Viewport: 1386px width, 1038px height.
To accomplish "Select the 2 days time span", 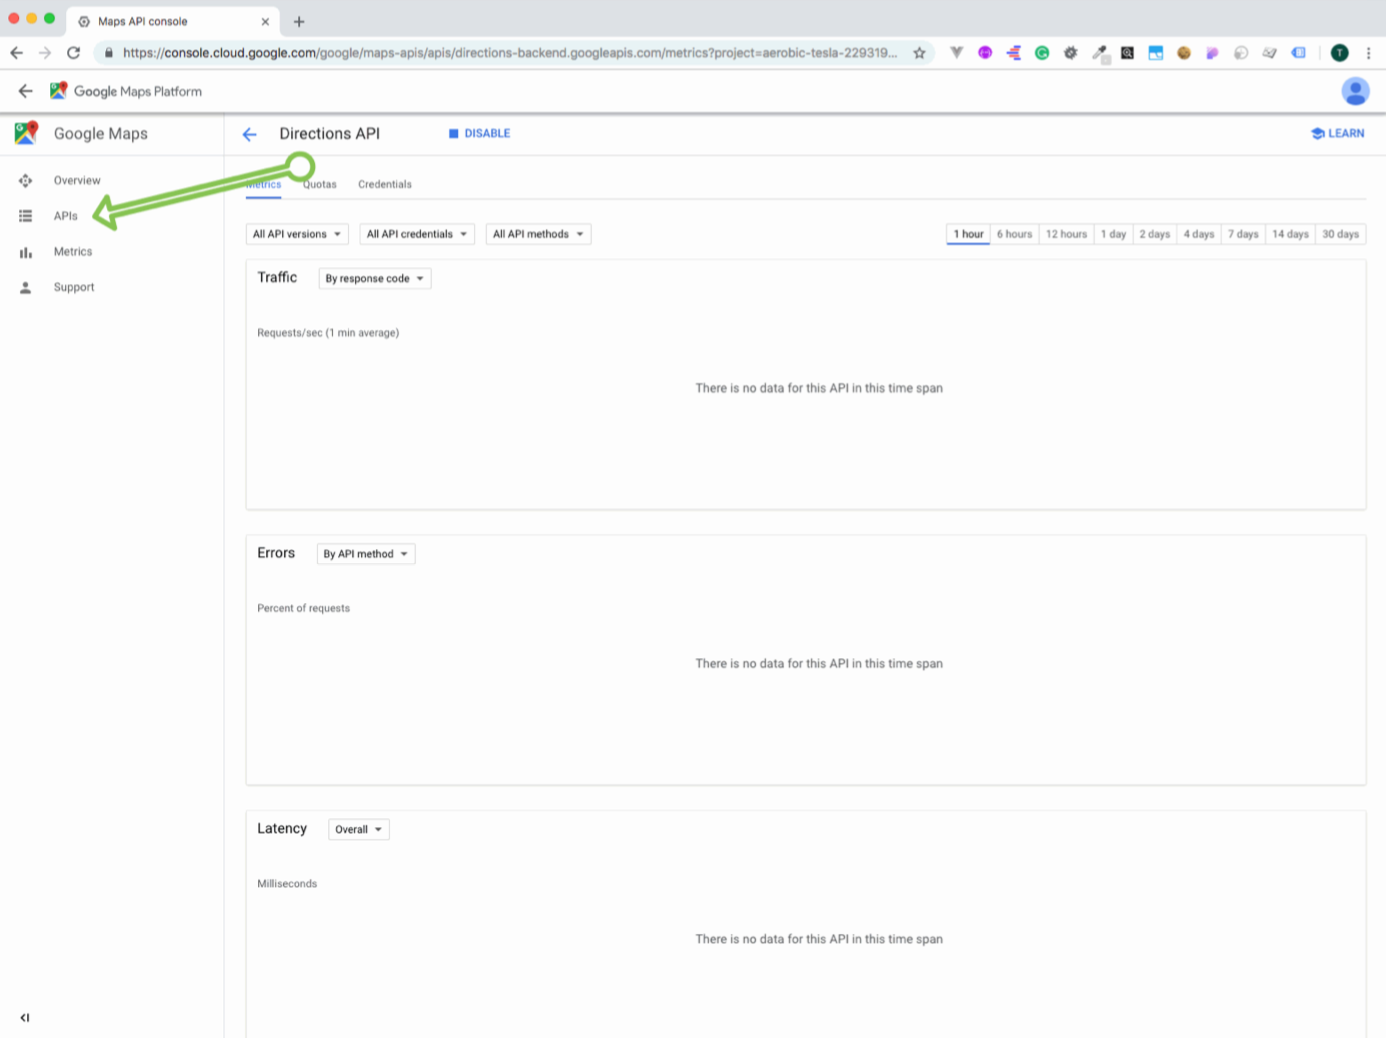I will 1155,234.
